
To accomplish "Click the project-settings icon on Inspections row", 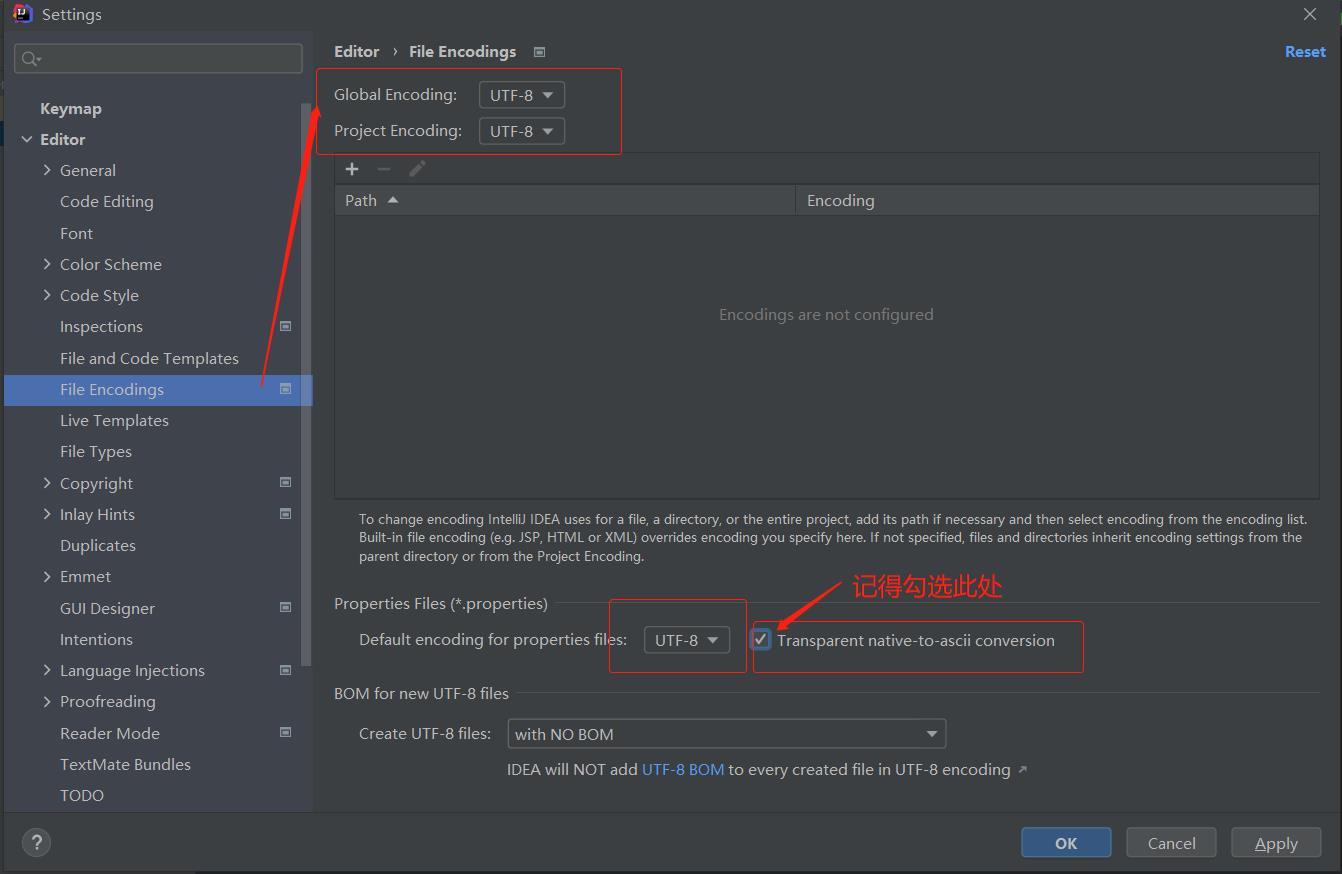I will click(x=285, y=326).
